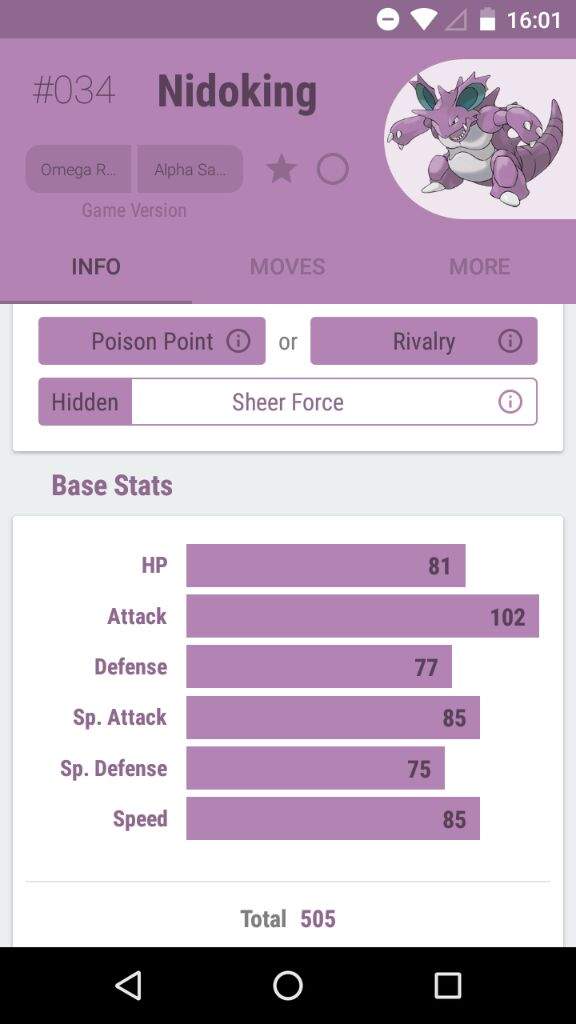Image resolution: width=576 pixels, height=1024 pixels.
Task: Tap the Attack stat bar showing 102
Action: (x=362, y=616)
